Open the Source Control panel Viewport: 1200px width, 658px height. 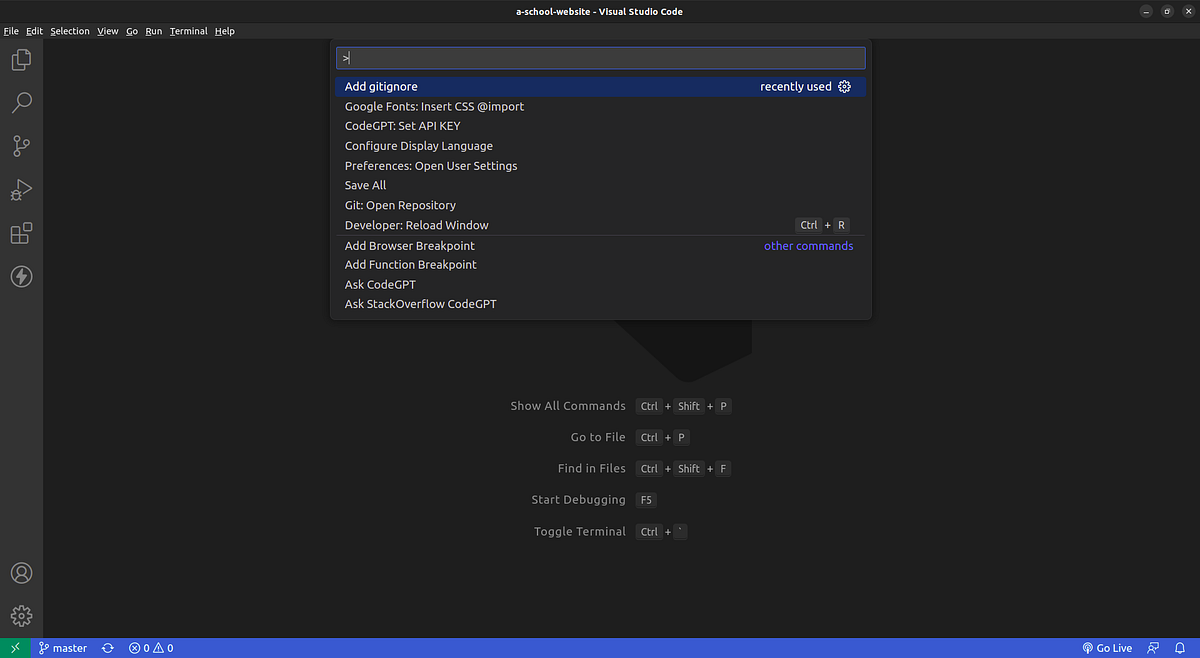point(22,146)
